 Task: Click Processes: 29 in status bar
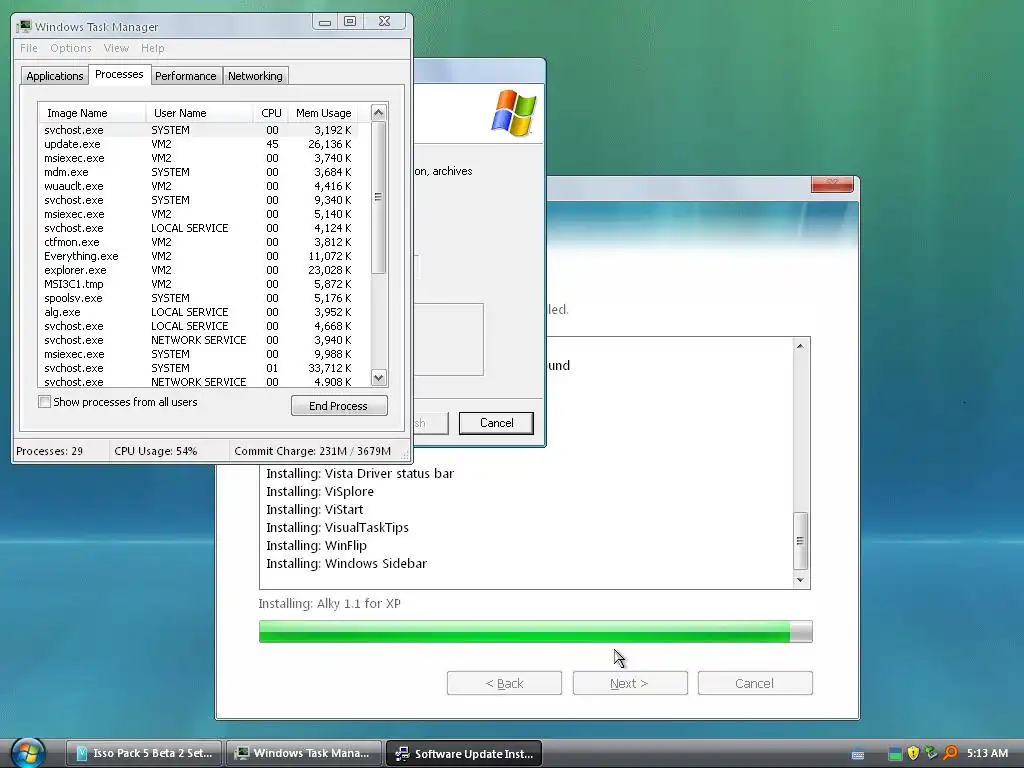point(50,451)
